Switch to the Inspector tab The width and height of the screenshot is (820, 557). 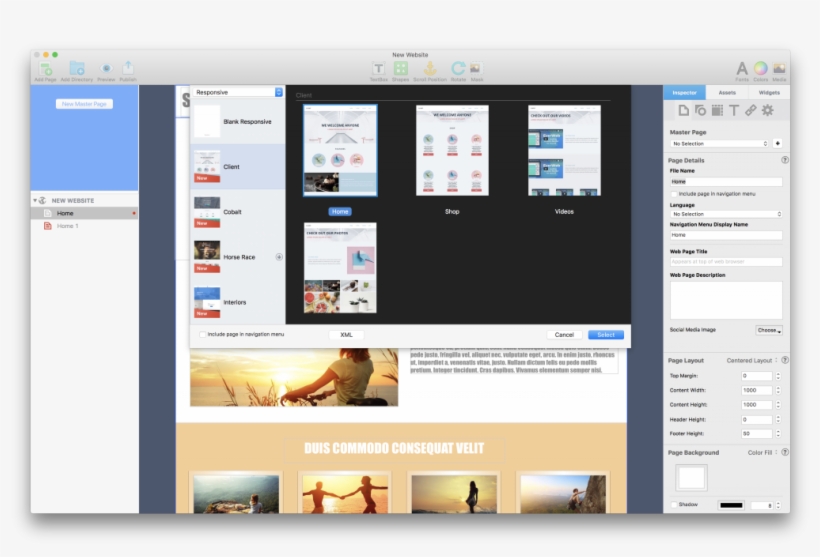point(685,93)
